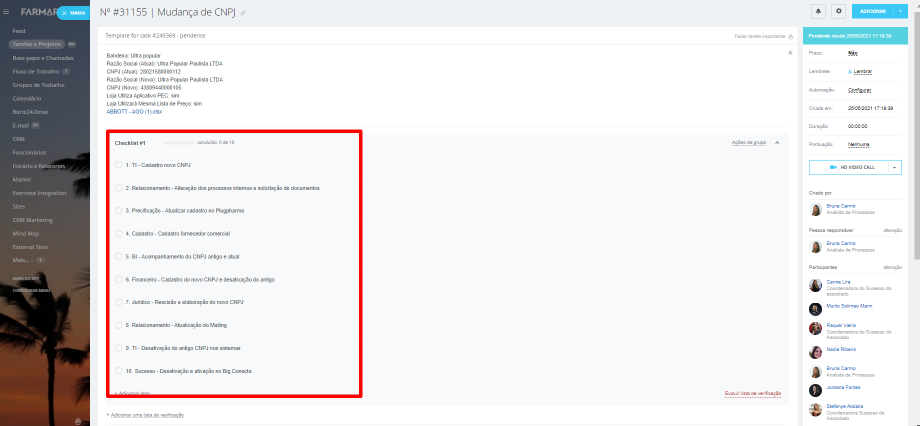Click Excluir lista de verificação link
Screen dimensions: 920x426
pos(751,394)
